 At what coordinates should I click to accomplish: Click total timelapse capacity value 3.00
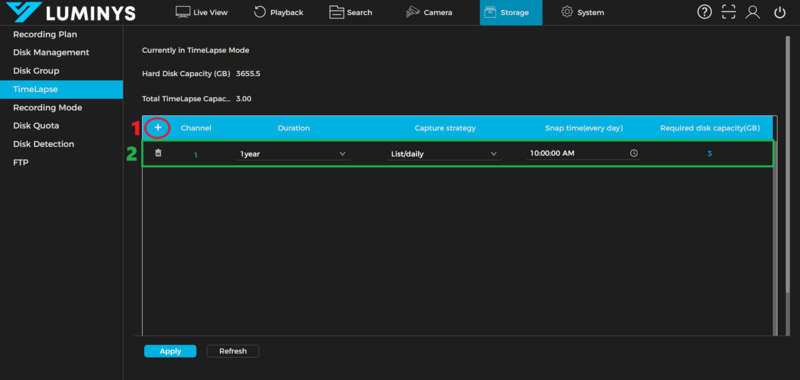click(243, 98)
